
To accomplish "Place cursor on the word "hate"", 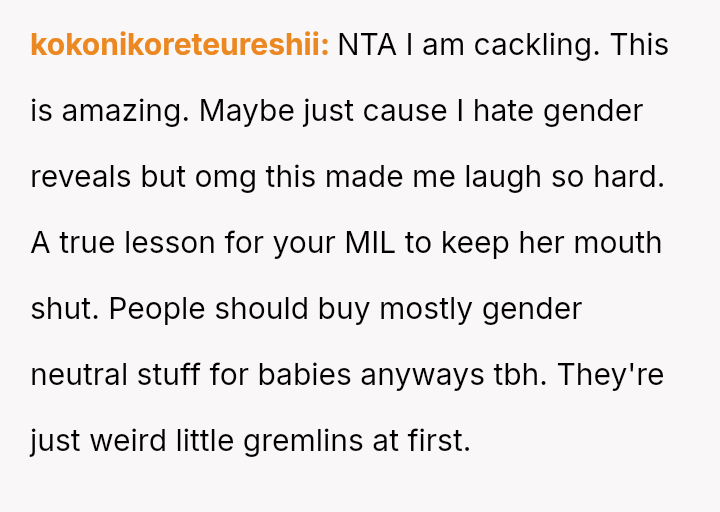I will (x=503, y=111).
